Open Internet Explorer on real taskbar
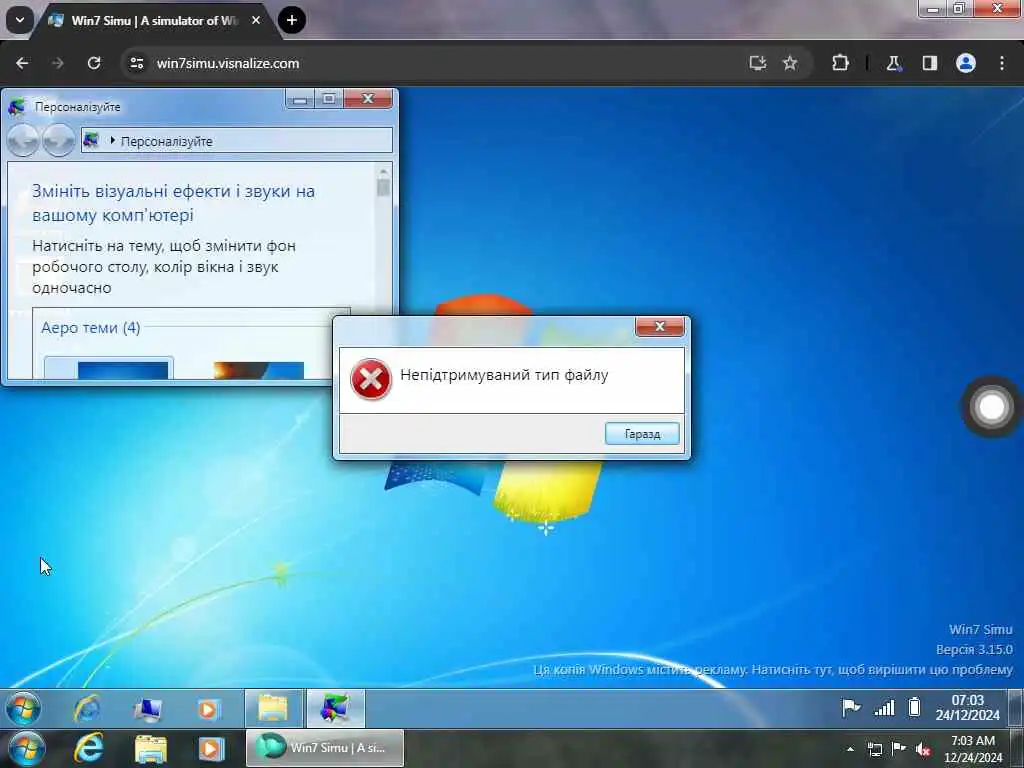 (89, 748)
